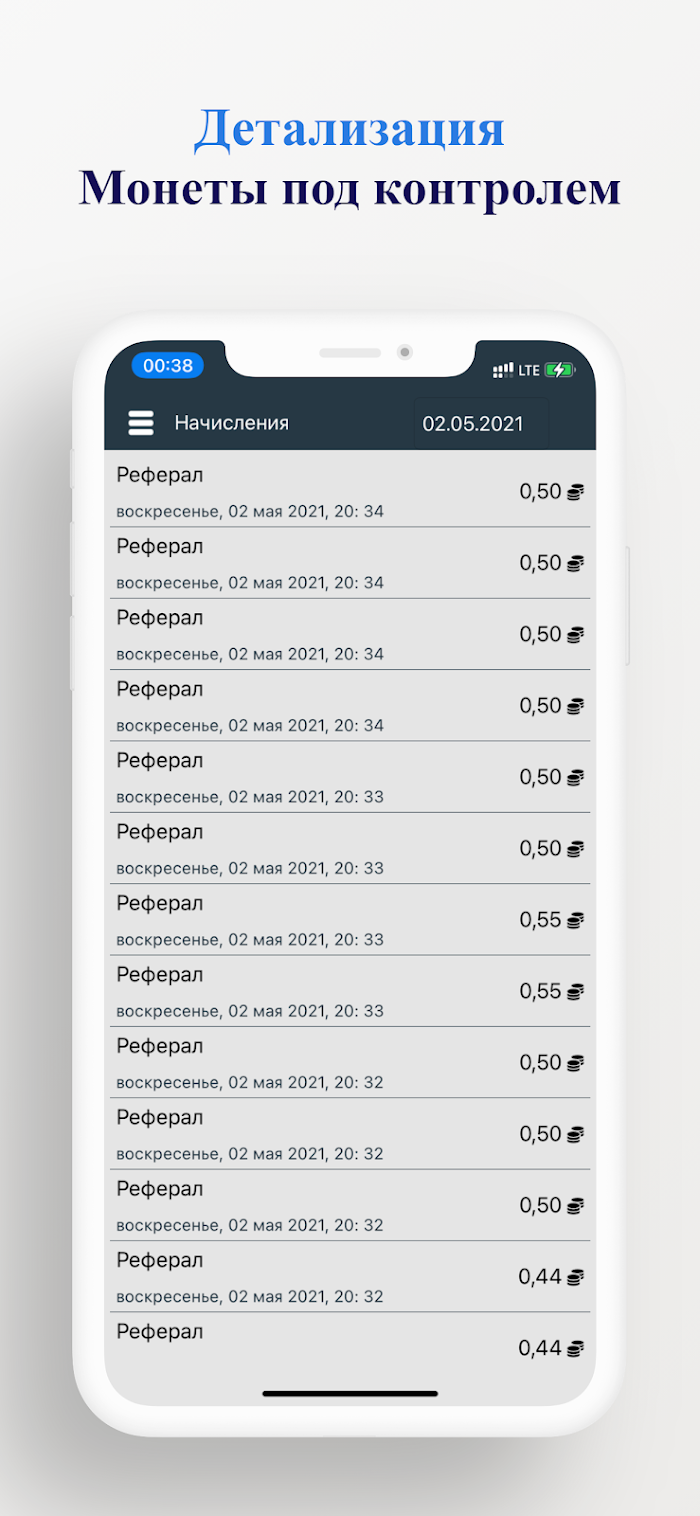
Task: Tap the signal strength bars icon
Action: click(503, 370)
